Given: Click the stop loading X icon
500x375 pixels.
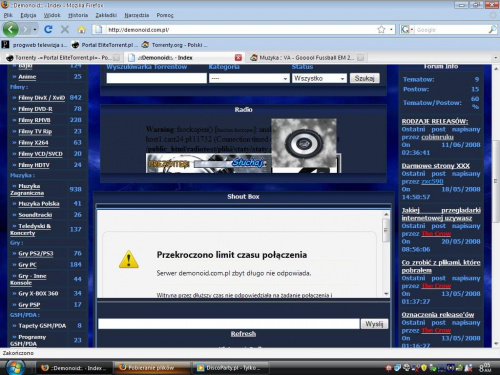Looking at the screenshot, I should coord(65,30).
